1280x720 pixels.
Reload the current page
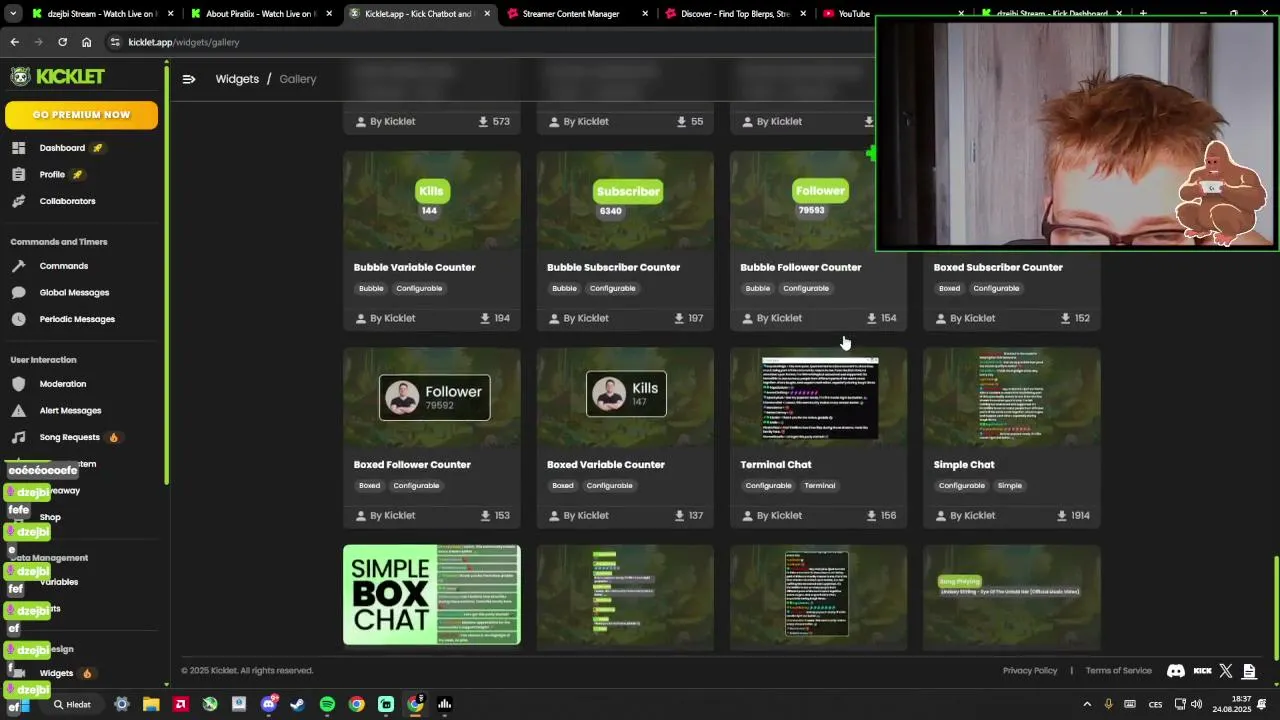pos(62,42)
